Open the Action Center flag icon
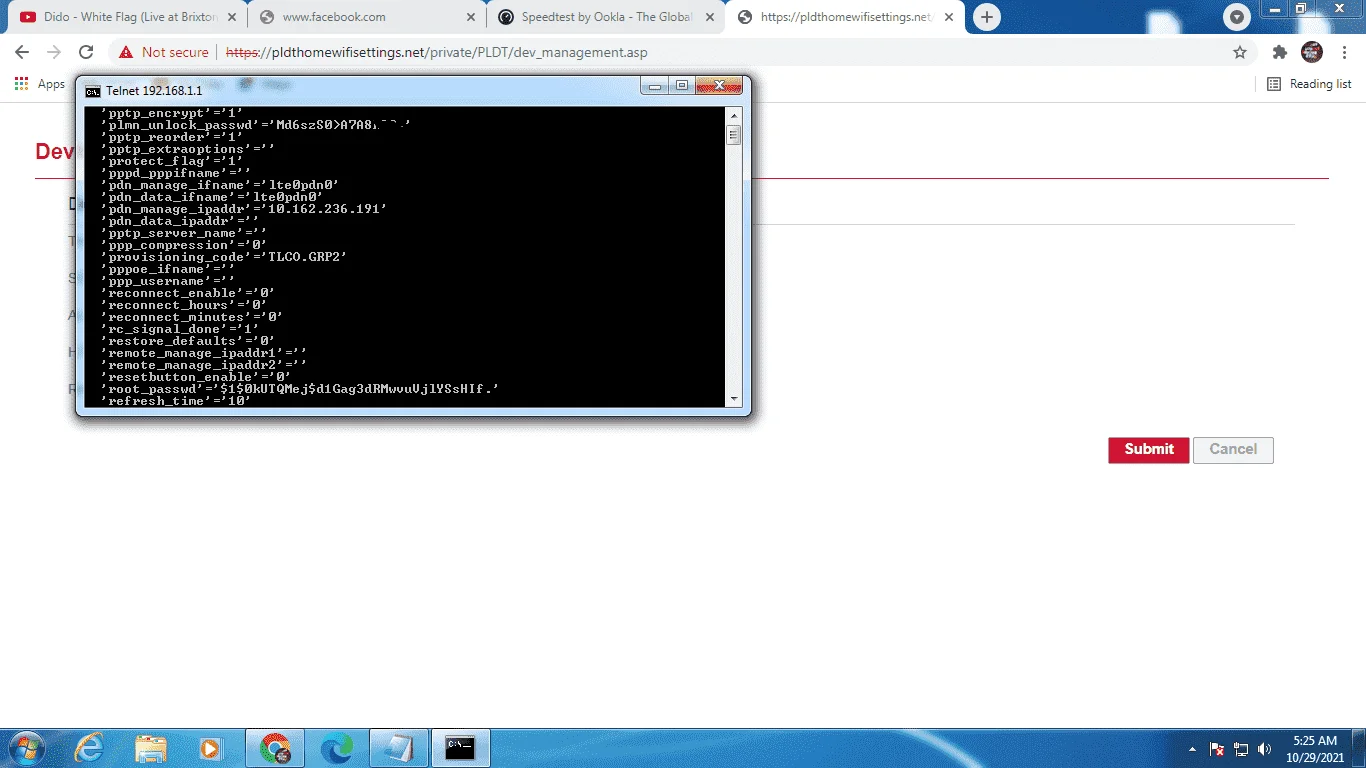 click(x=1218, y=749)
